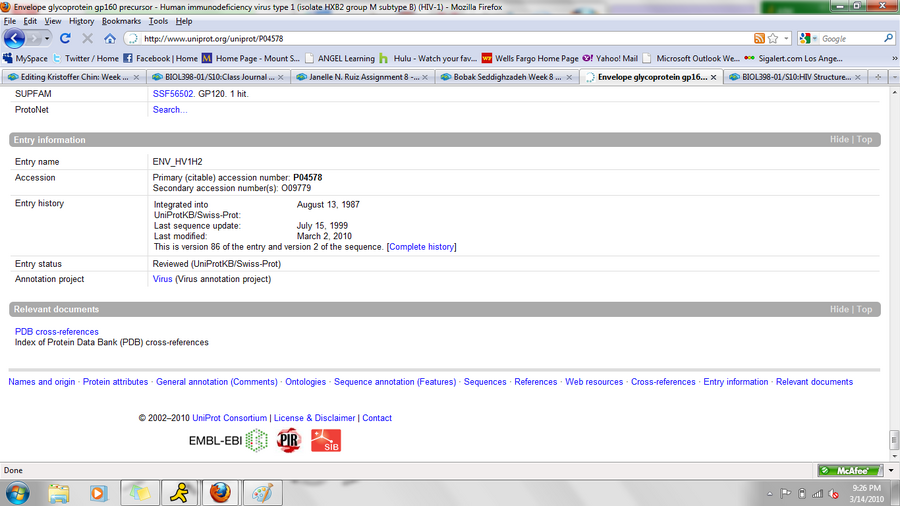The height and width of the screenshot is (506, 900).
Task: Reload the page with the refresh icon
Action: pyautogui.click(x=66, y=39)
